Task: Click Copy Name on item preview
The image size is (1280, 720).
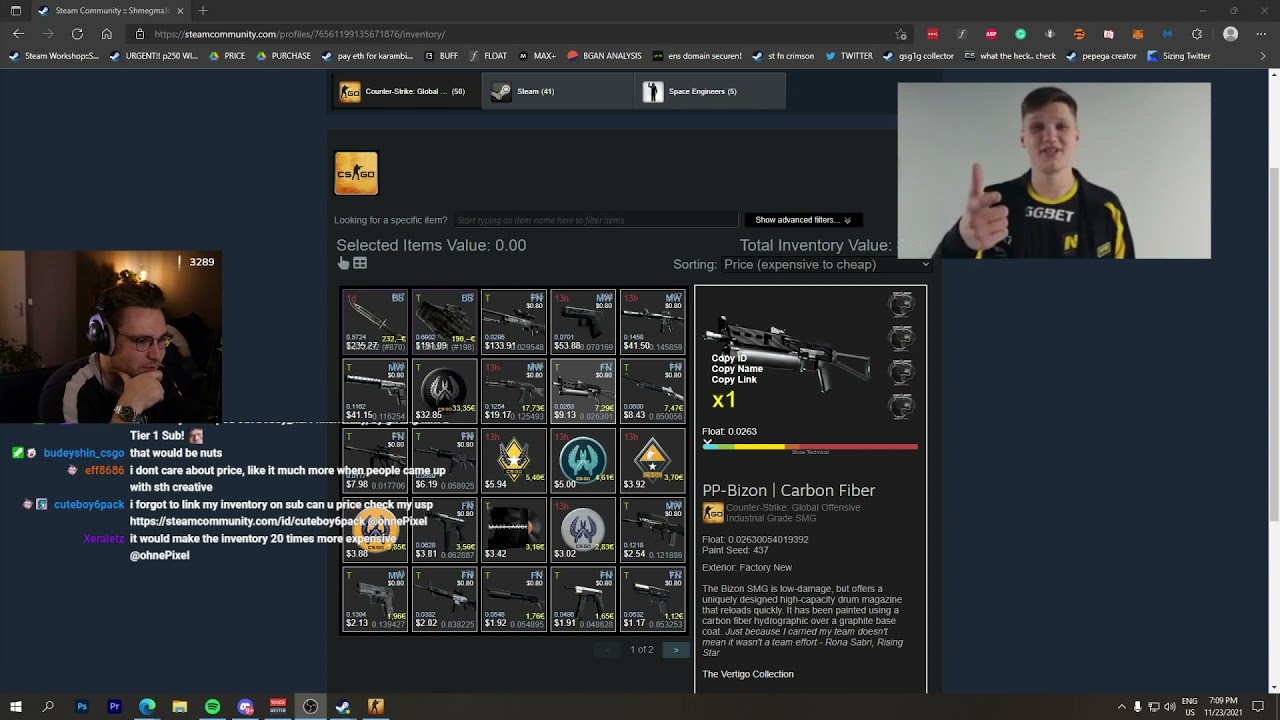Action: pos(737,369)
